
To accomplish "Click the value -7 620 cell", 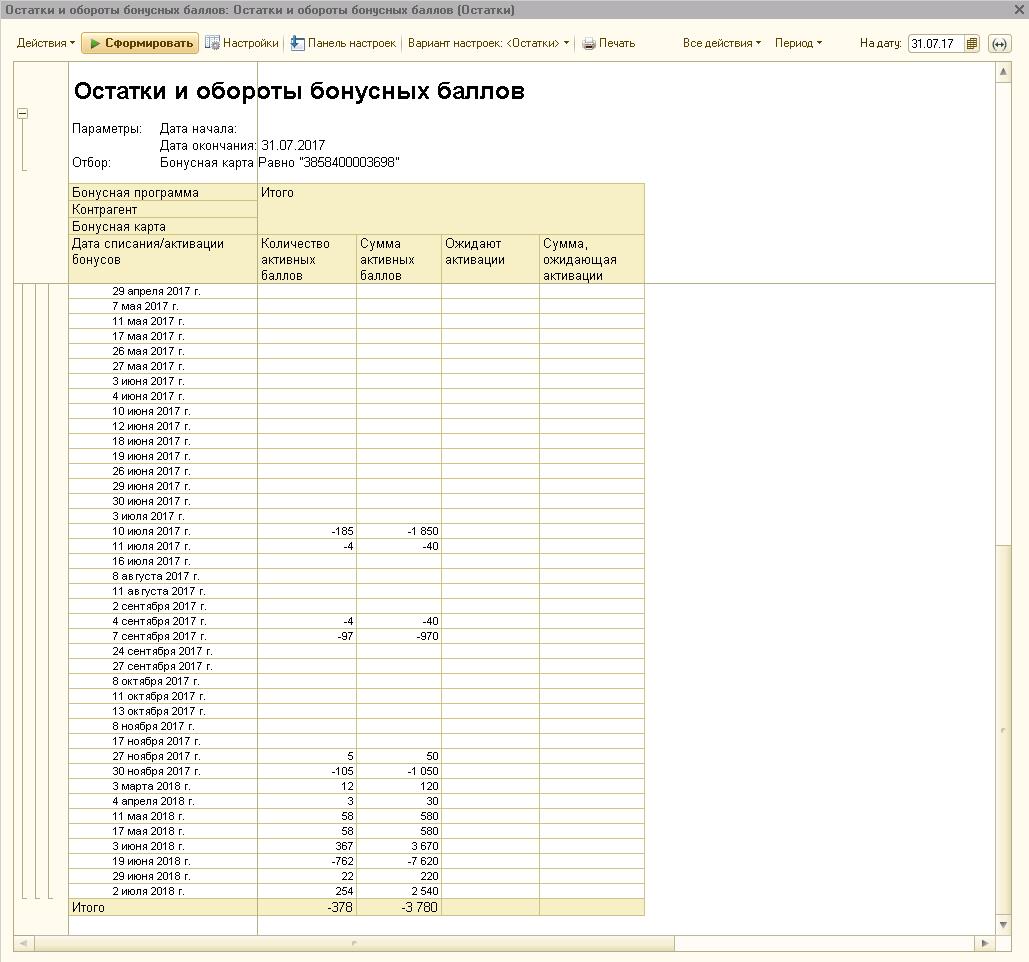I will point(399,862).
